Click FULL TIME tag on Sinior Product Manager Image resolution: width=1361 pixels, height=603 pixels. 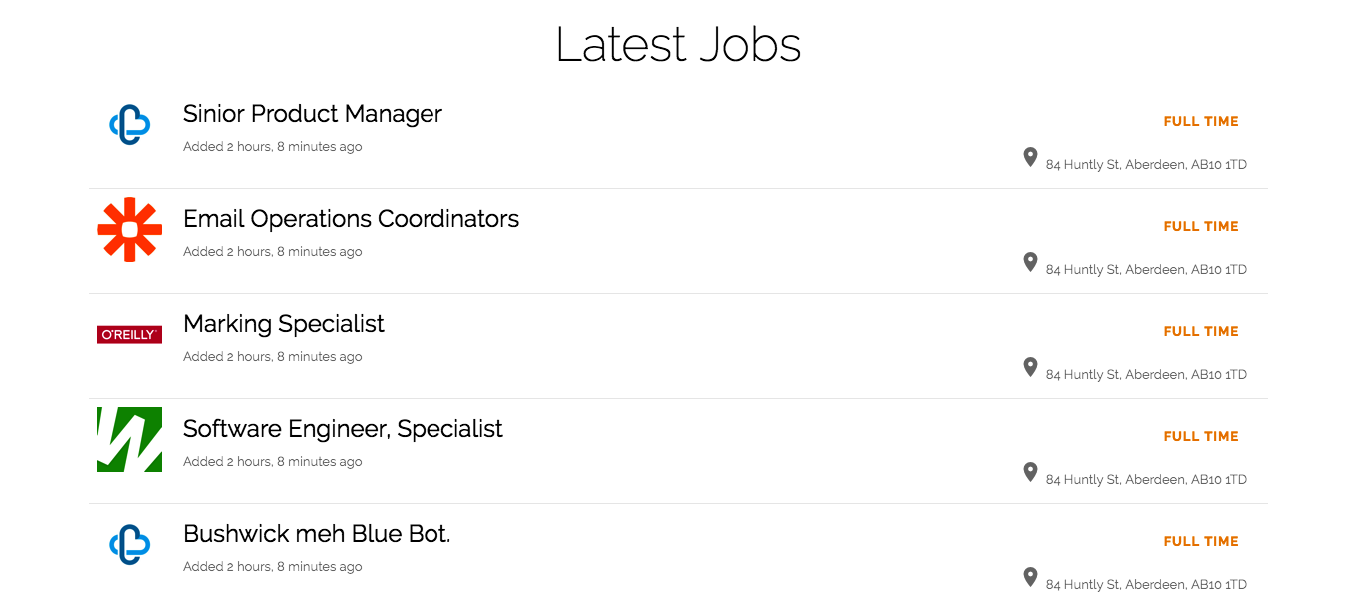pyautogui.click(x=1201, y=121)
